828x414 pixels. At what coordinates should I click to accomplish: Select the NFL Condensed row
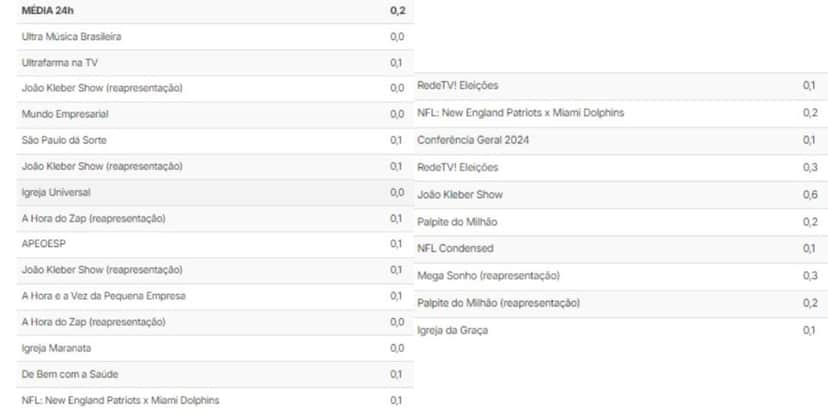coord(621,249)
